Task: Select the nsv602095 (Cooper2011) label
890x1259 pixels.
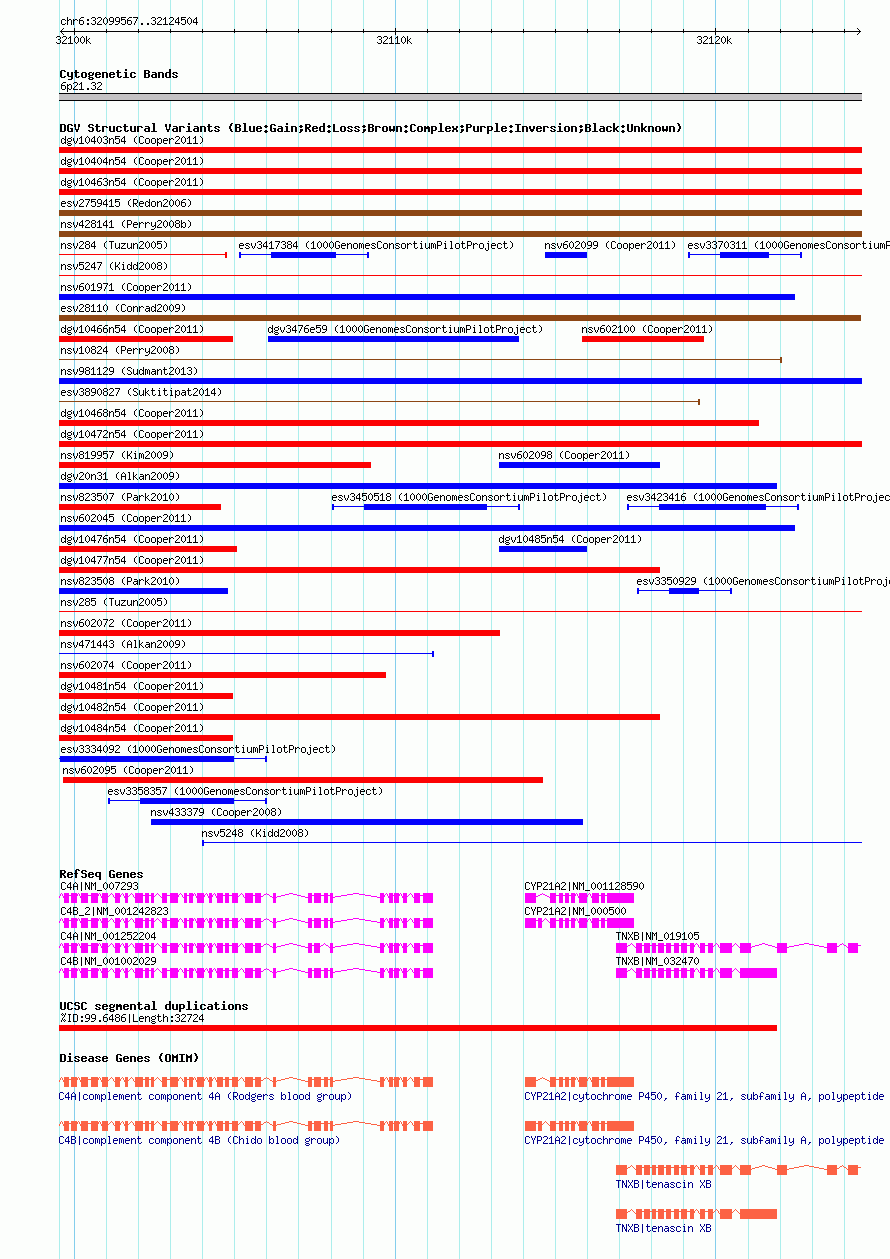Action: click(x=129, y=770)
